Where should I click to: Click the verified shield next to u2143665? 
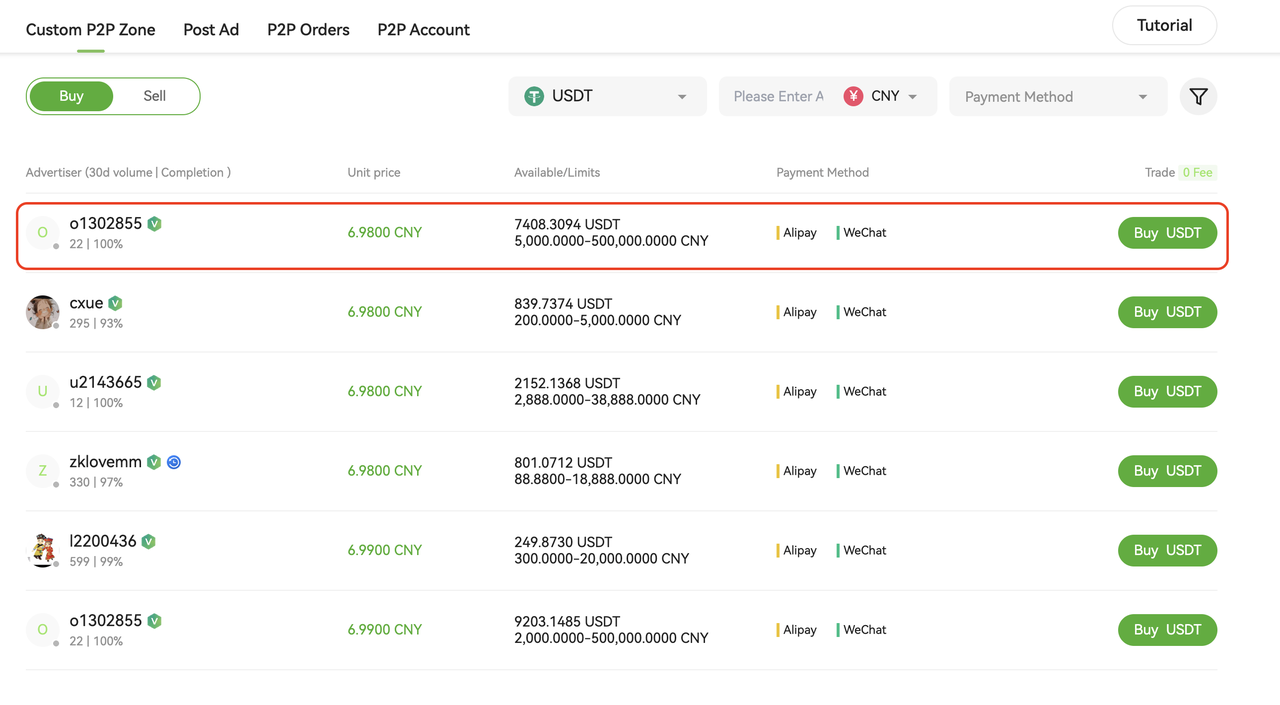point(154,383)
